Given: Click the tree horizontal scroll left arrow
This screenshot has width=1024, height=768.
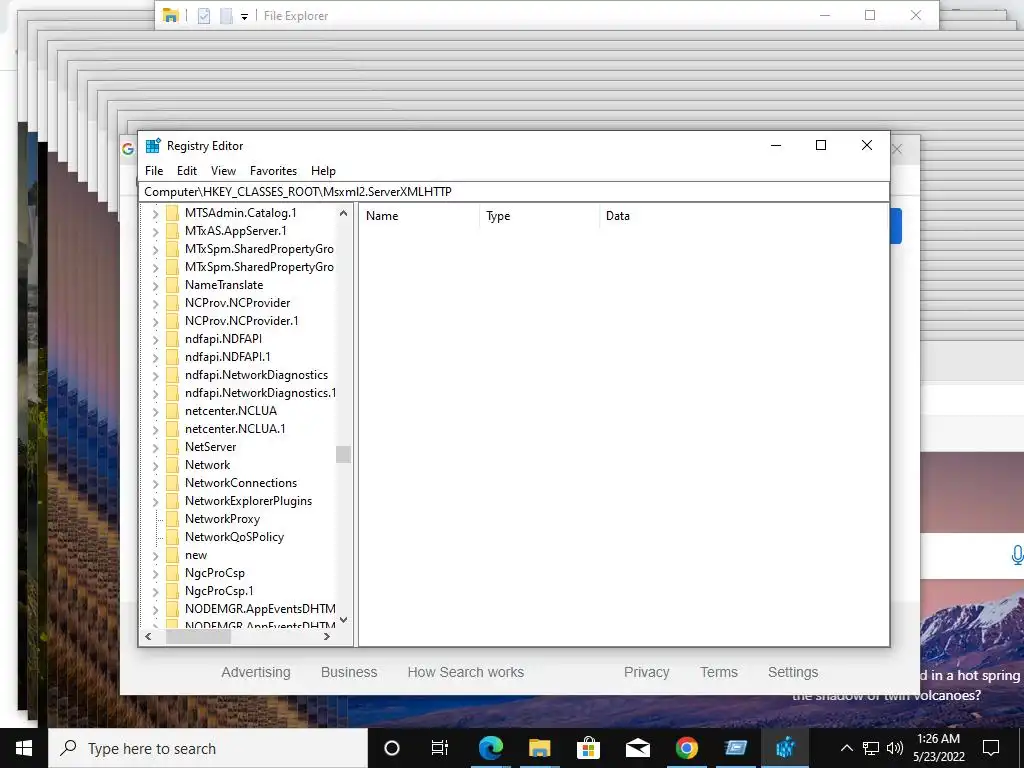Looking at the screenshot, I should tap(148, 637).
